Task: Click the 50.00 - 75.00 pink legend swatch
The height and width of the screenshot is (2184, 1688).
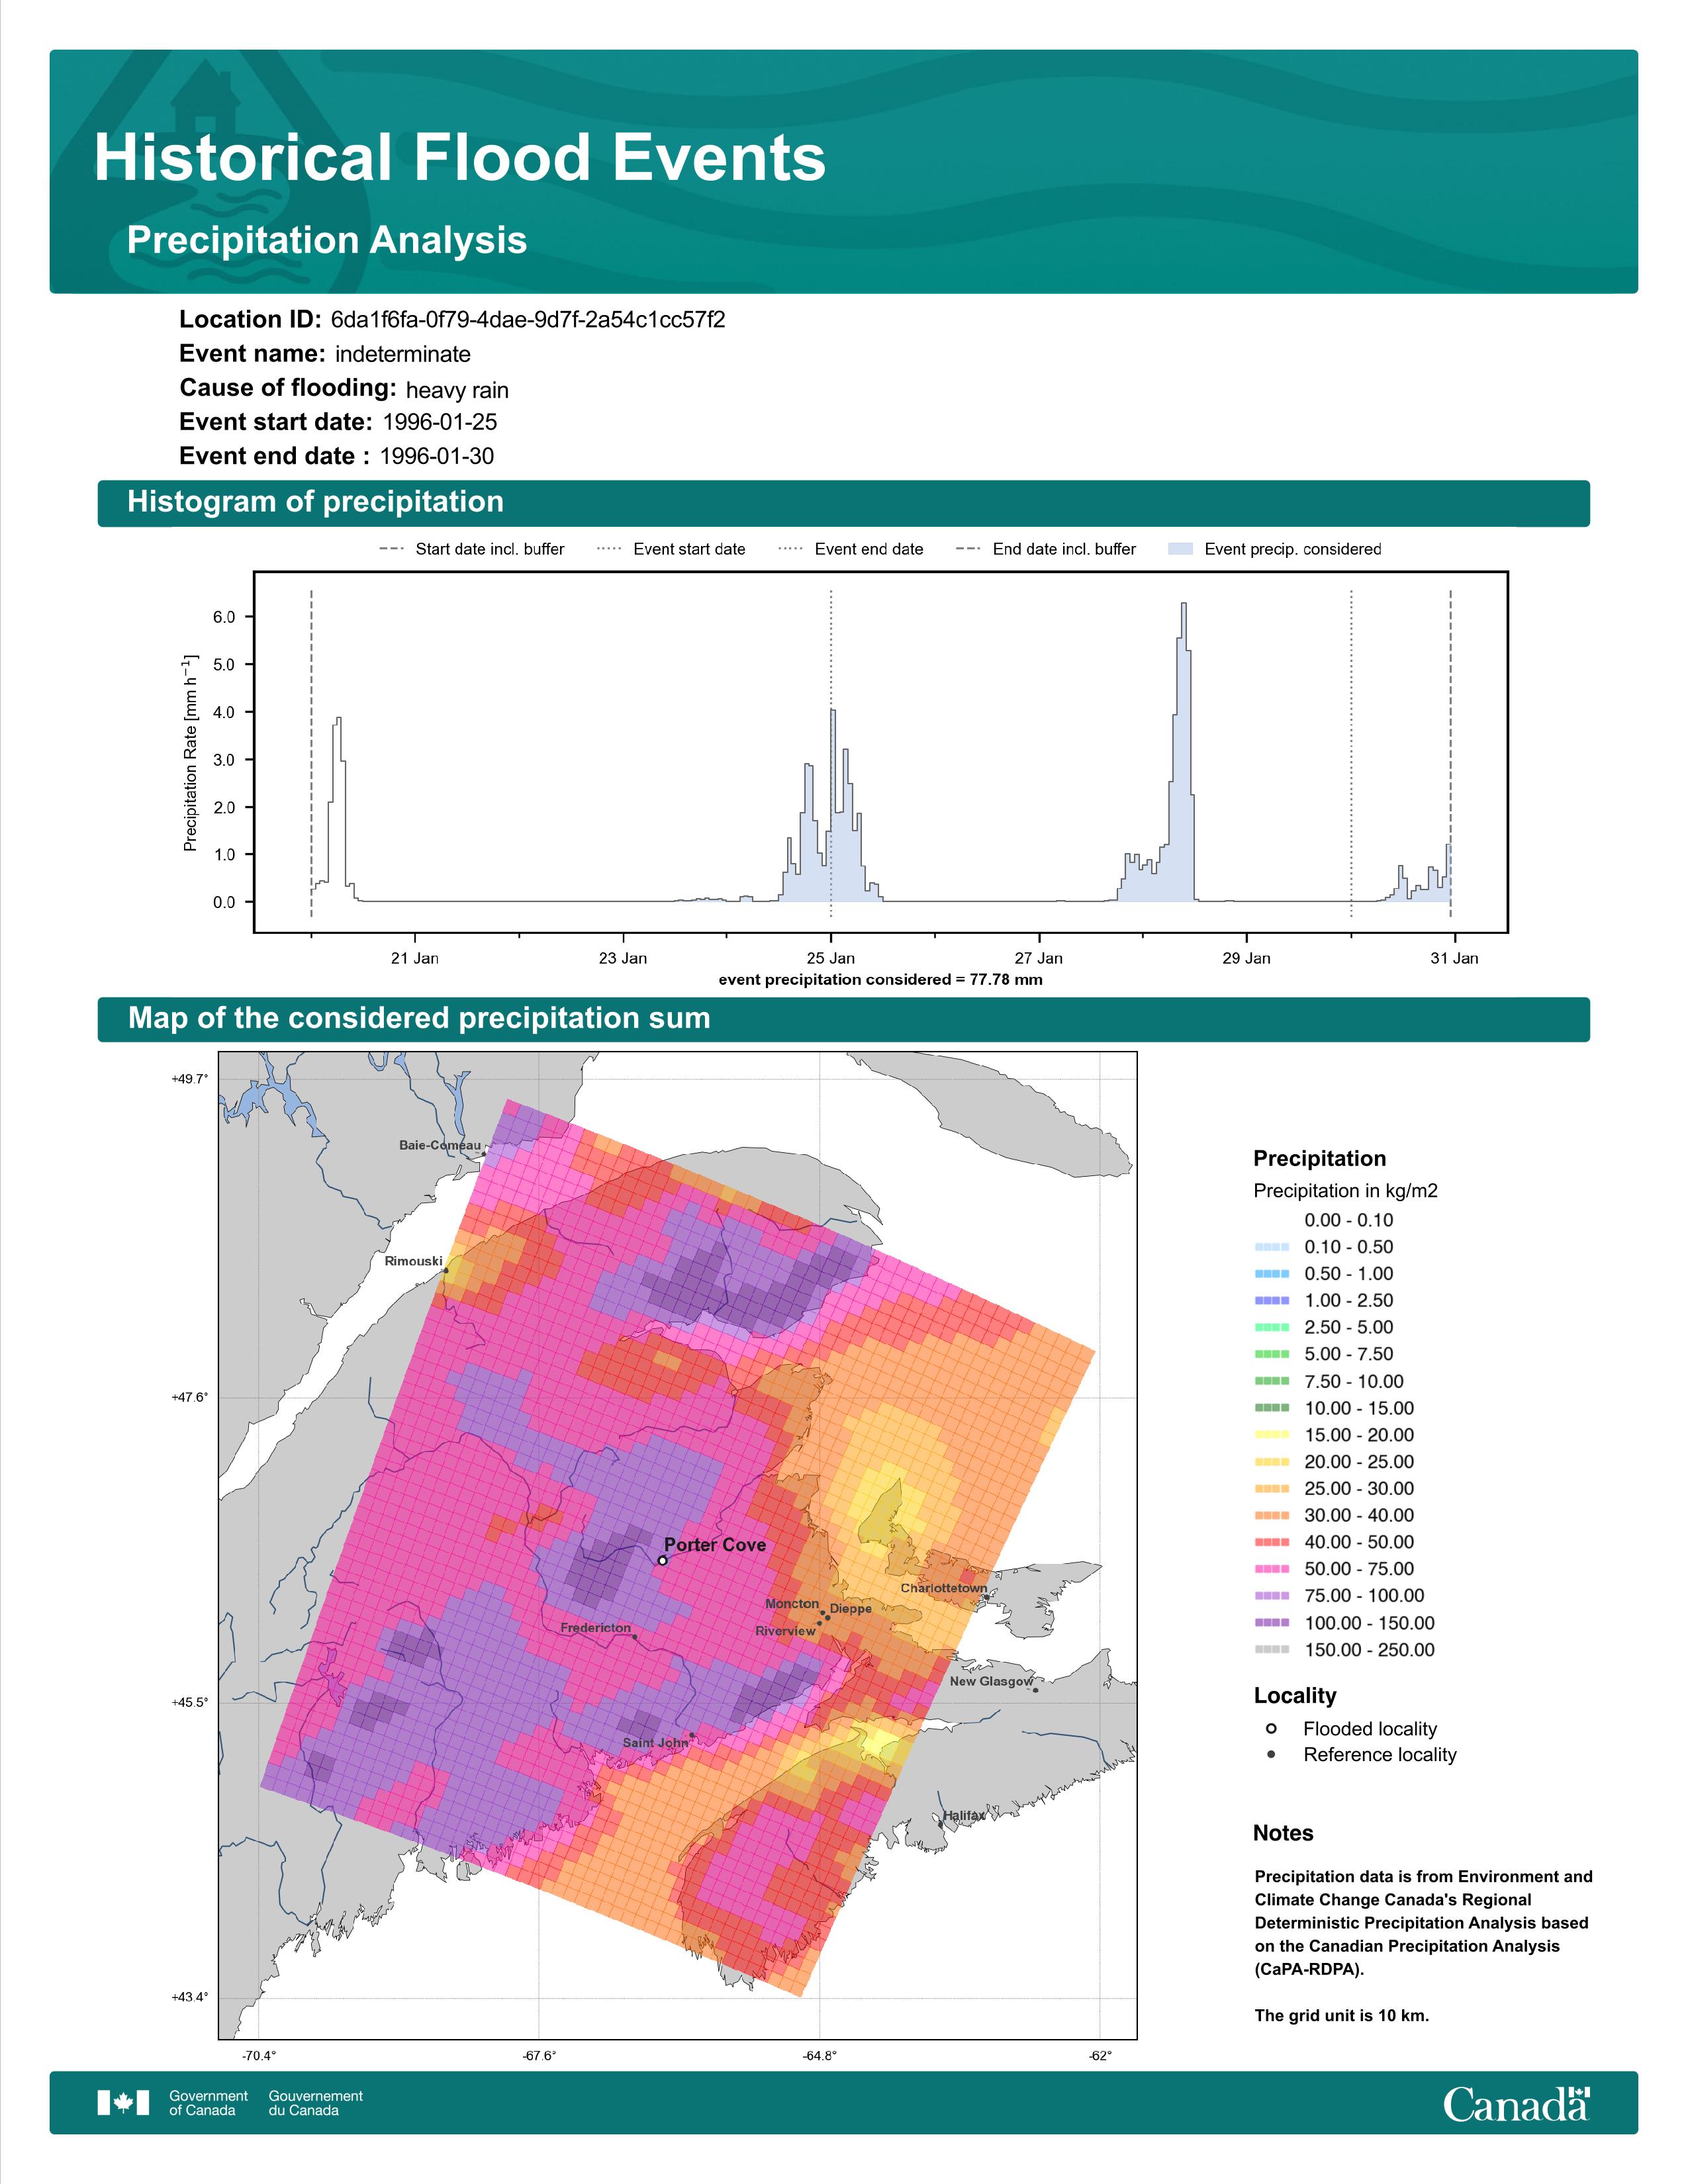Action: coord(1271,1568)
